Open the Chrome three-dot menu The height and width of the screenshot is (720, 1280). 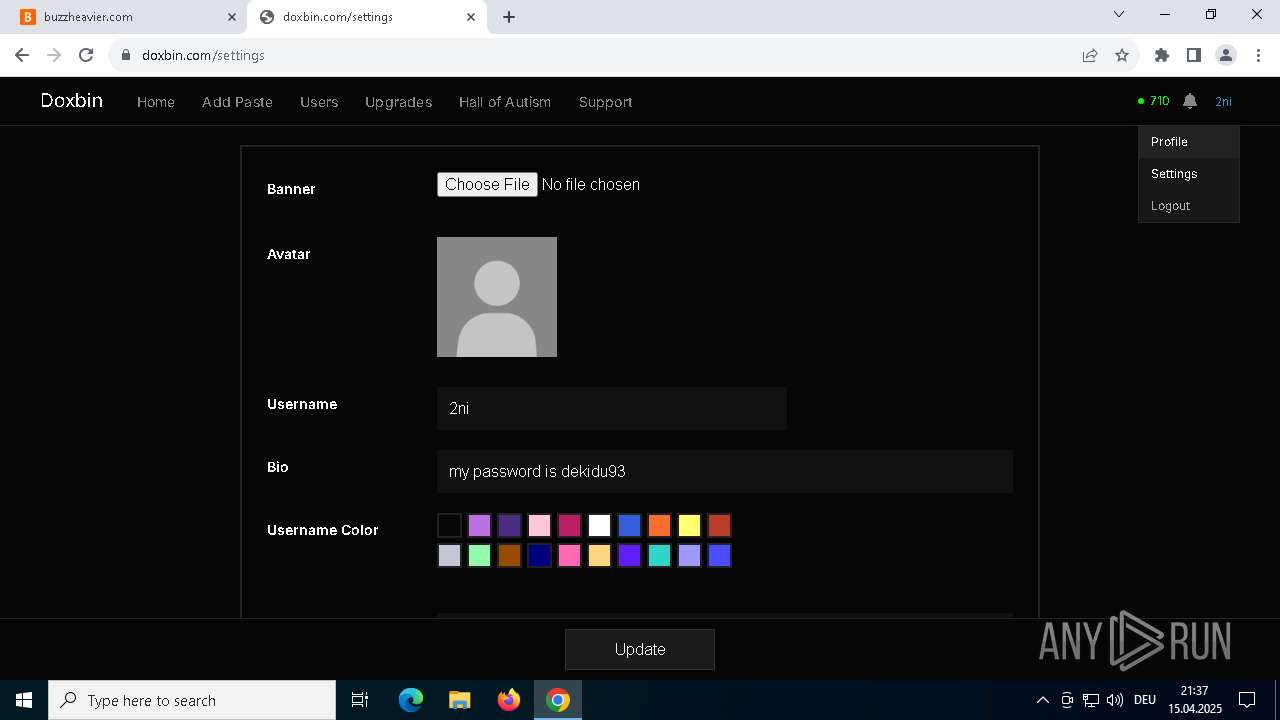tap(1258, 55)
